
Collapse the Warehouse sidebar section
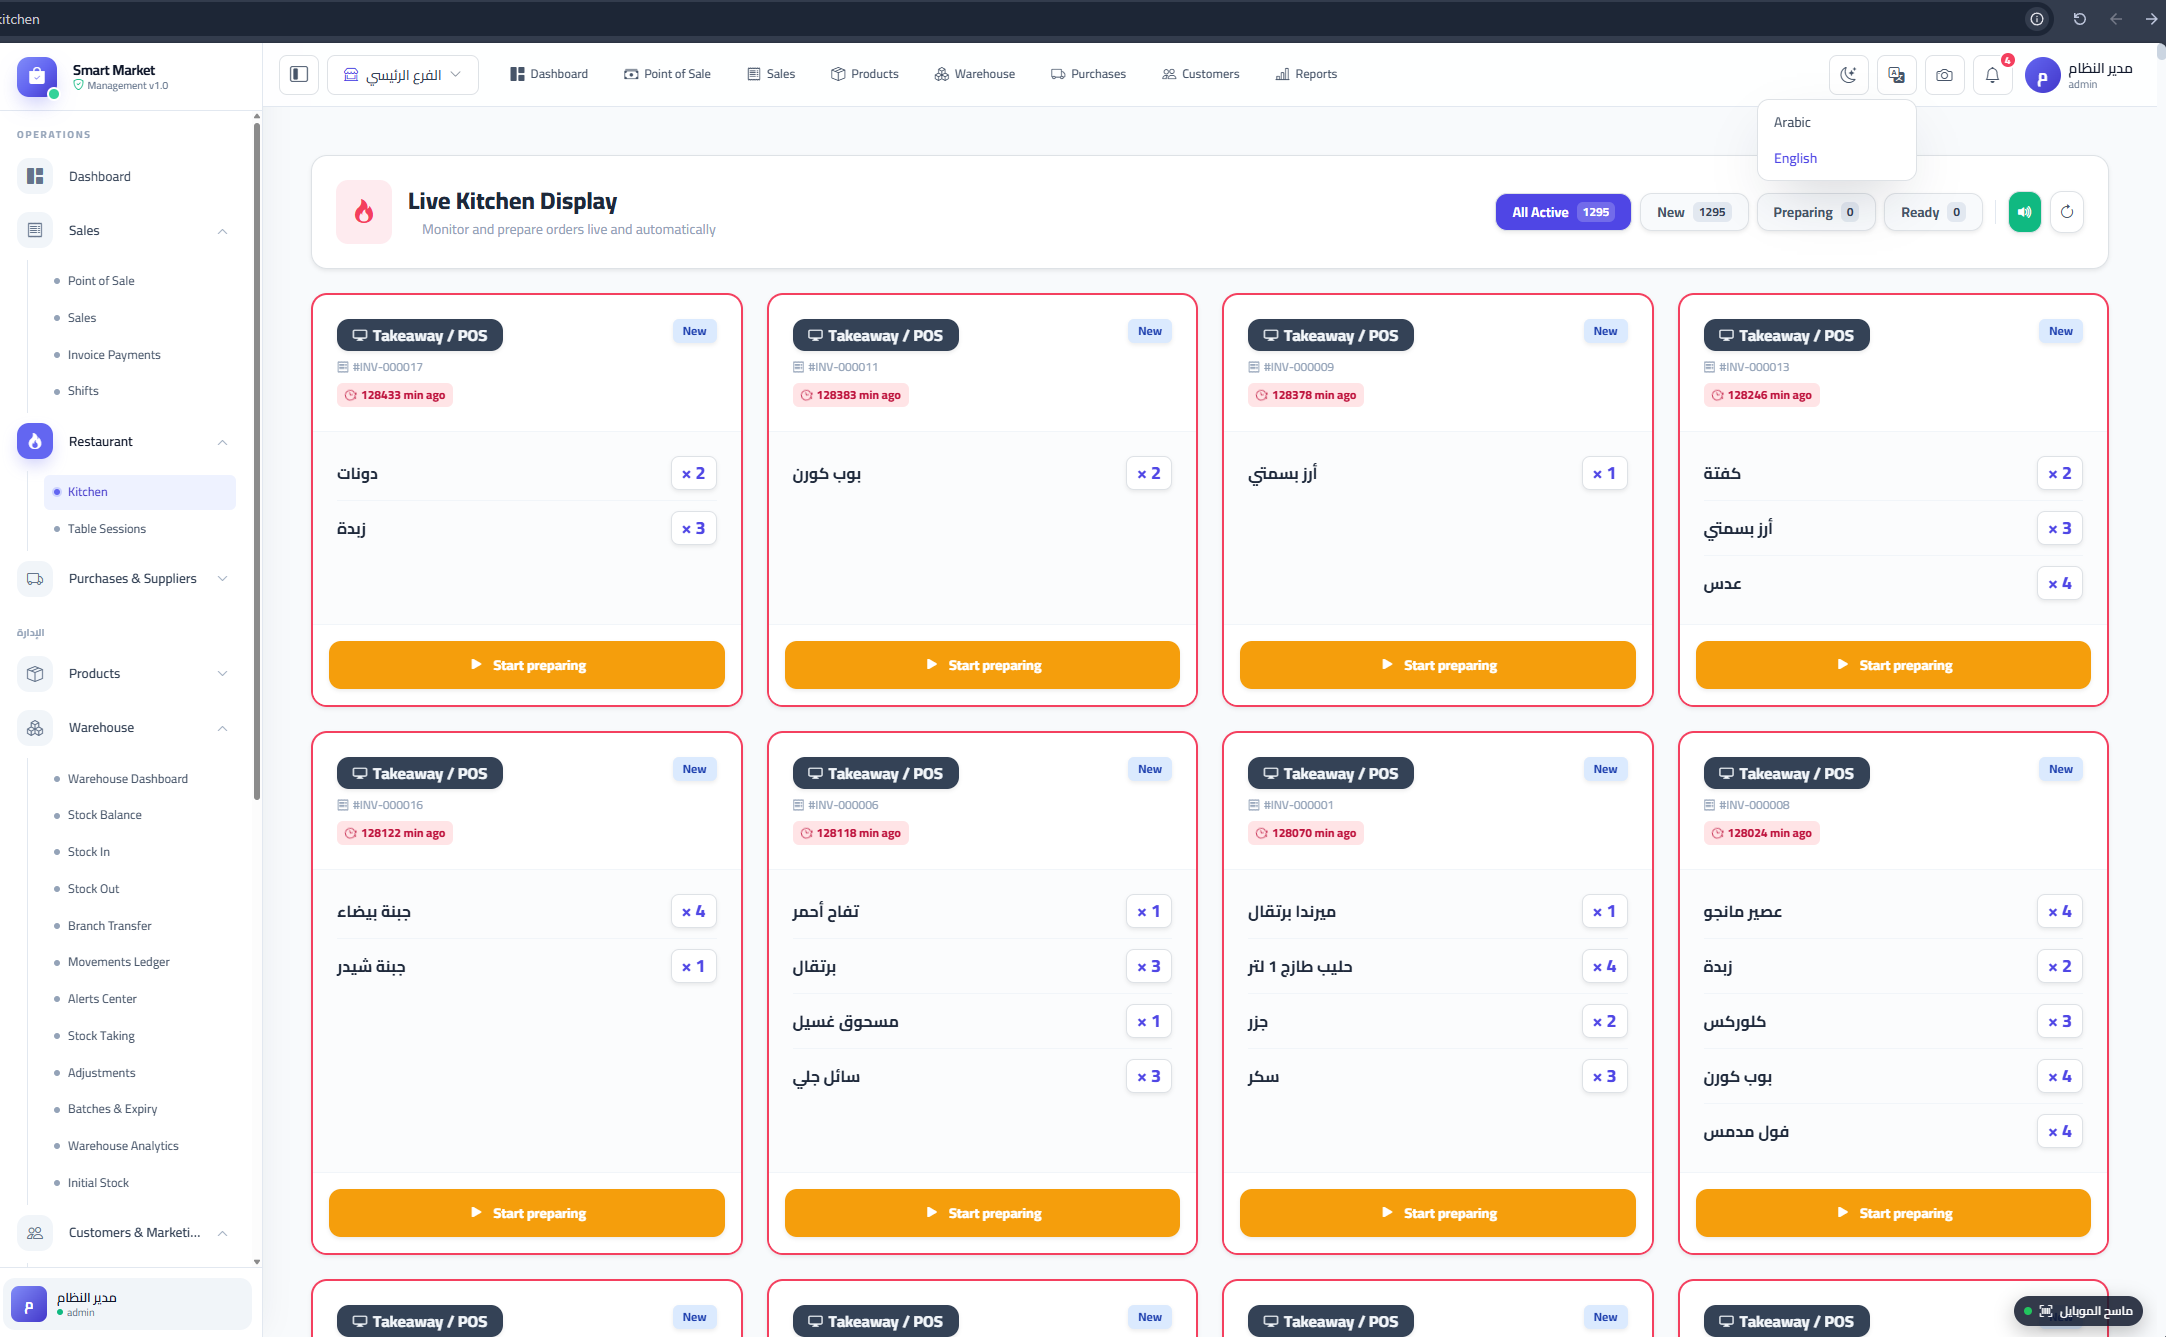(x=222, y=728)
